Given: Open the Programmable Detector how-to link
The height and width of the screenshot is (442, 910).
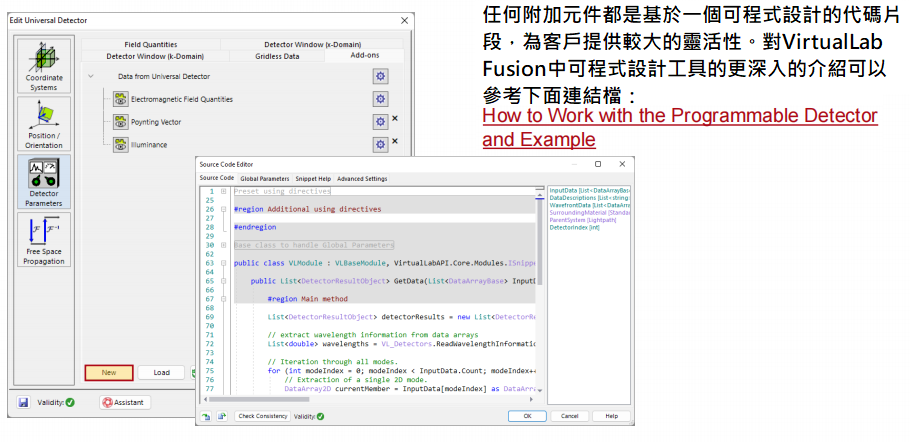Looking at the screenshot, I should 680,128.
